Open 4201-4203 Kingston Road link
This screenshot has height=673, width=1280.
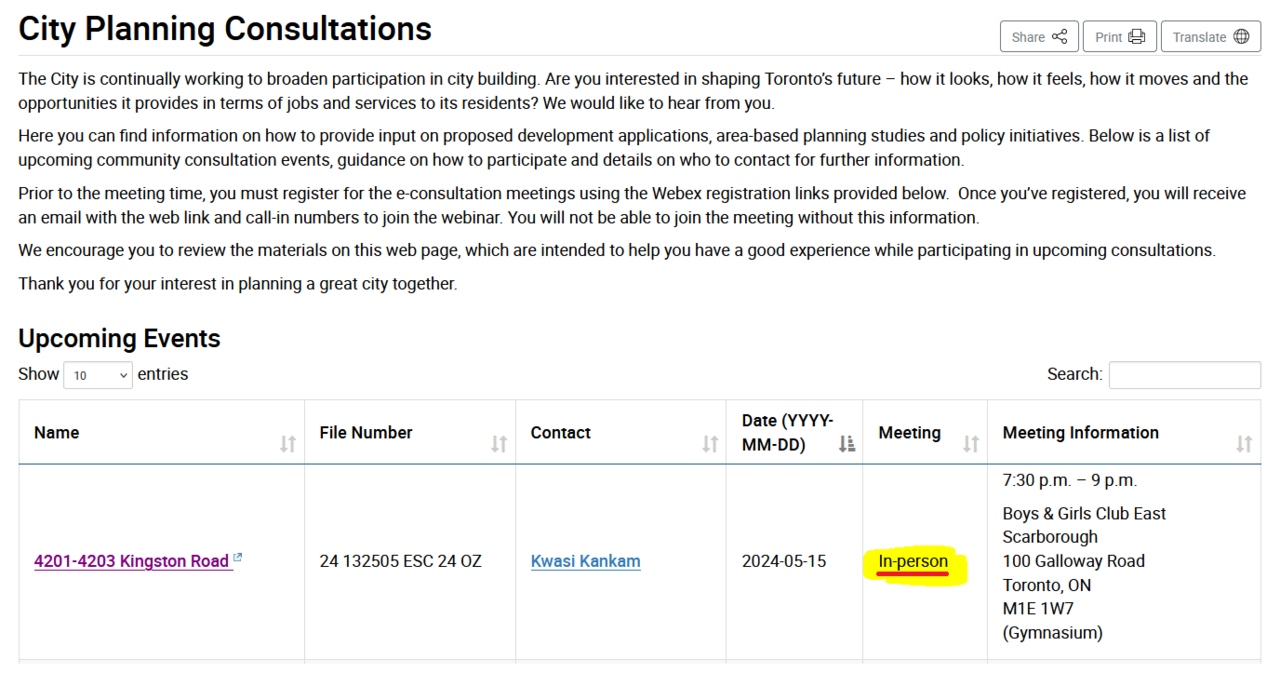[x=131, y=562]
